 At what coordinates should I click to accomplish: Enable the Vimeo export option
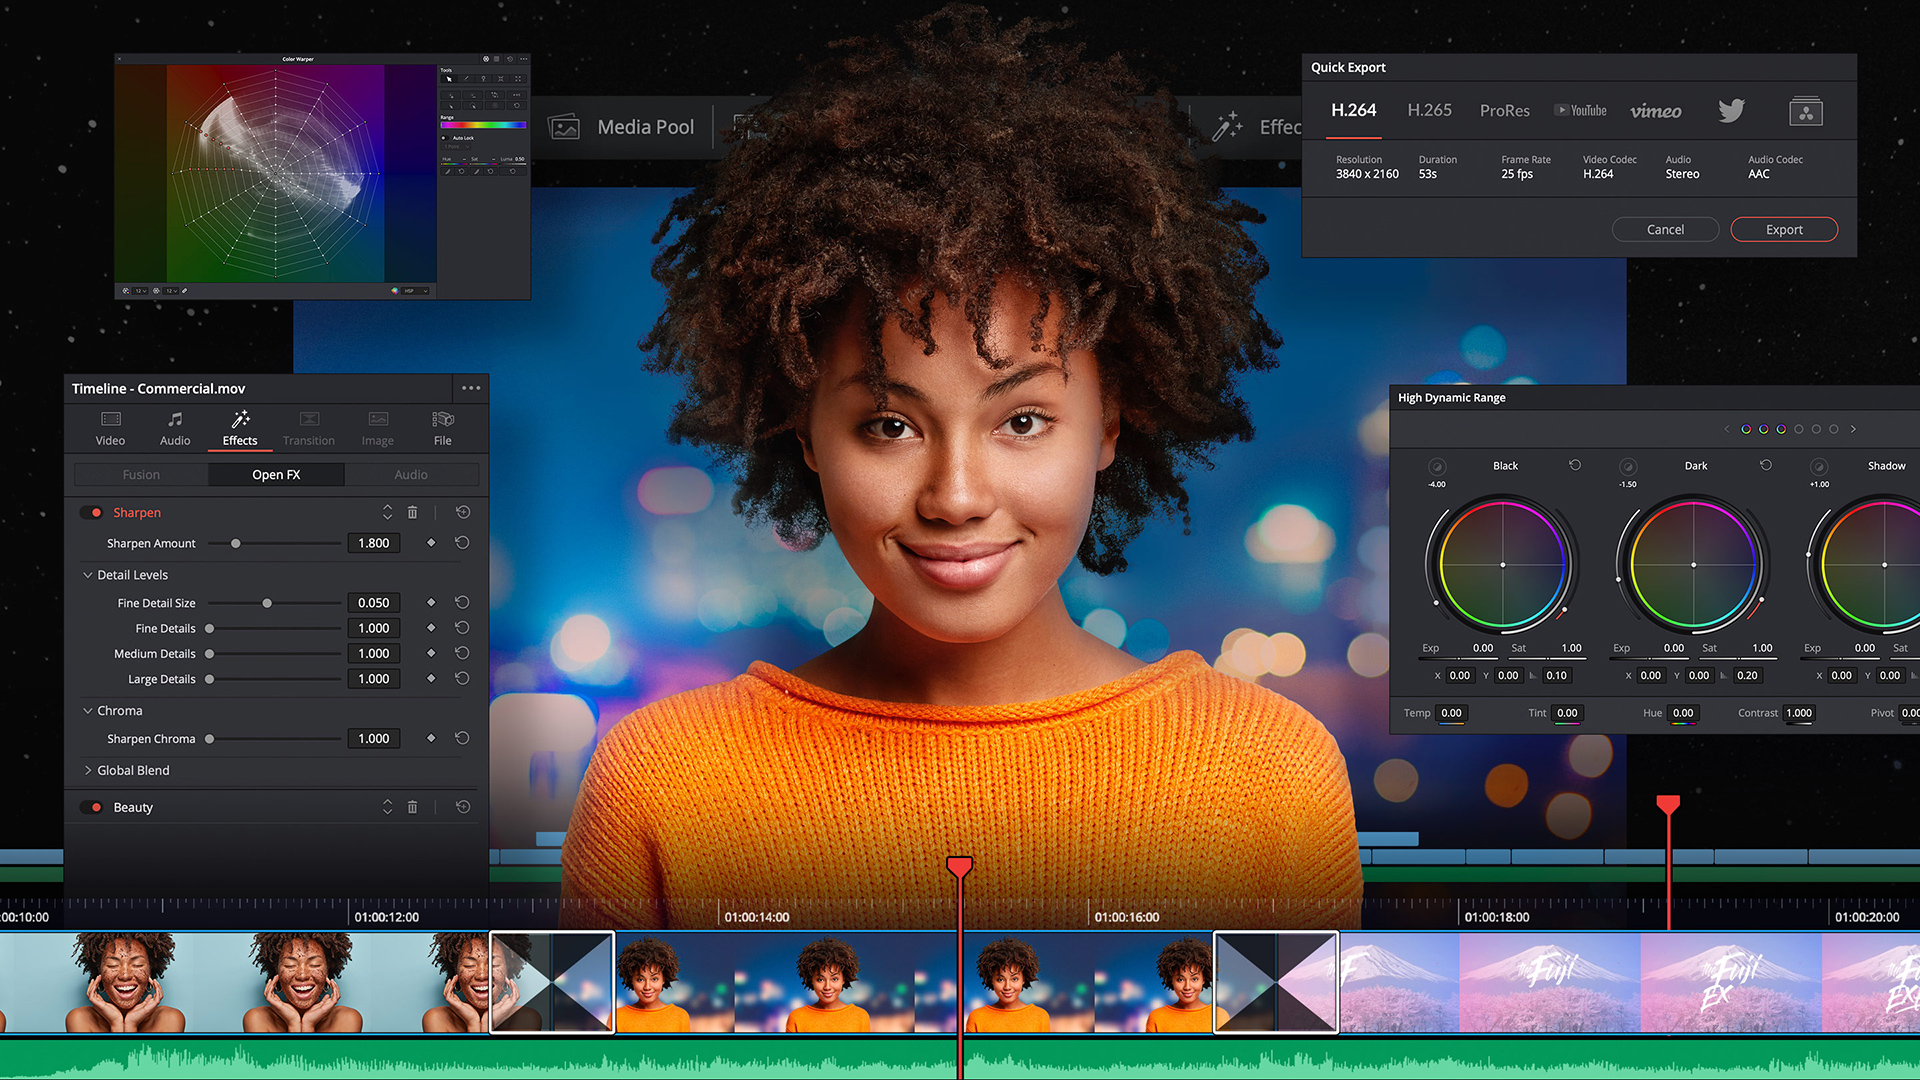tap(1652, 111)
